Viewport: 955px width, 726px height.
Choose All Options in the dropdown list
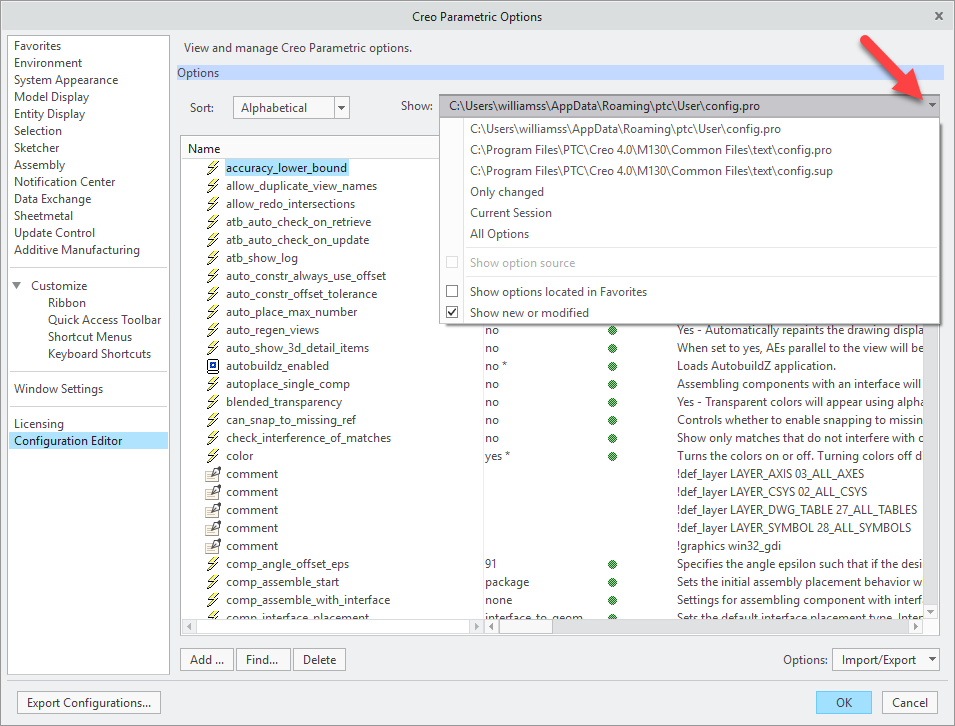click(500, 234)
